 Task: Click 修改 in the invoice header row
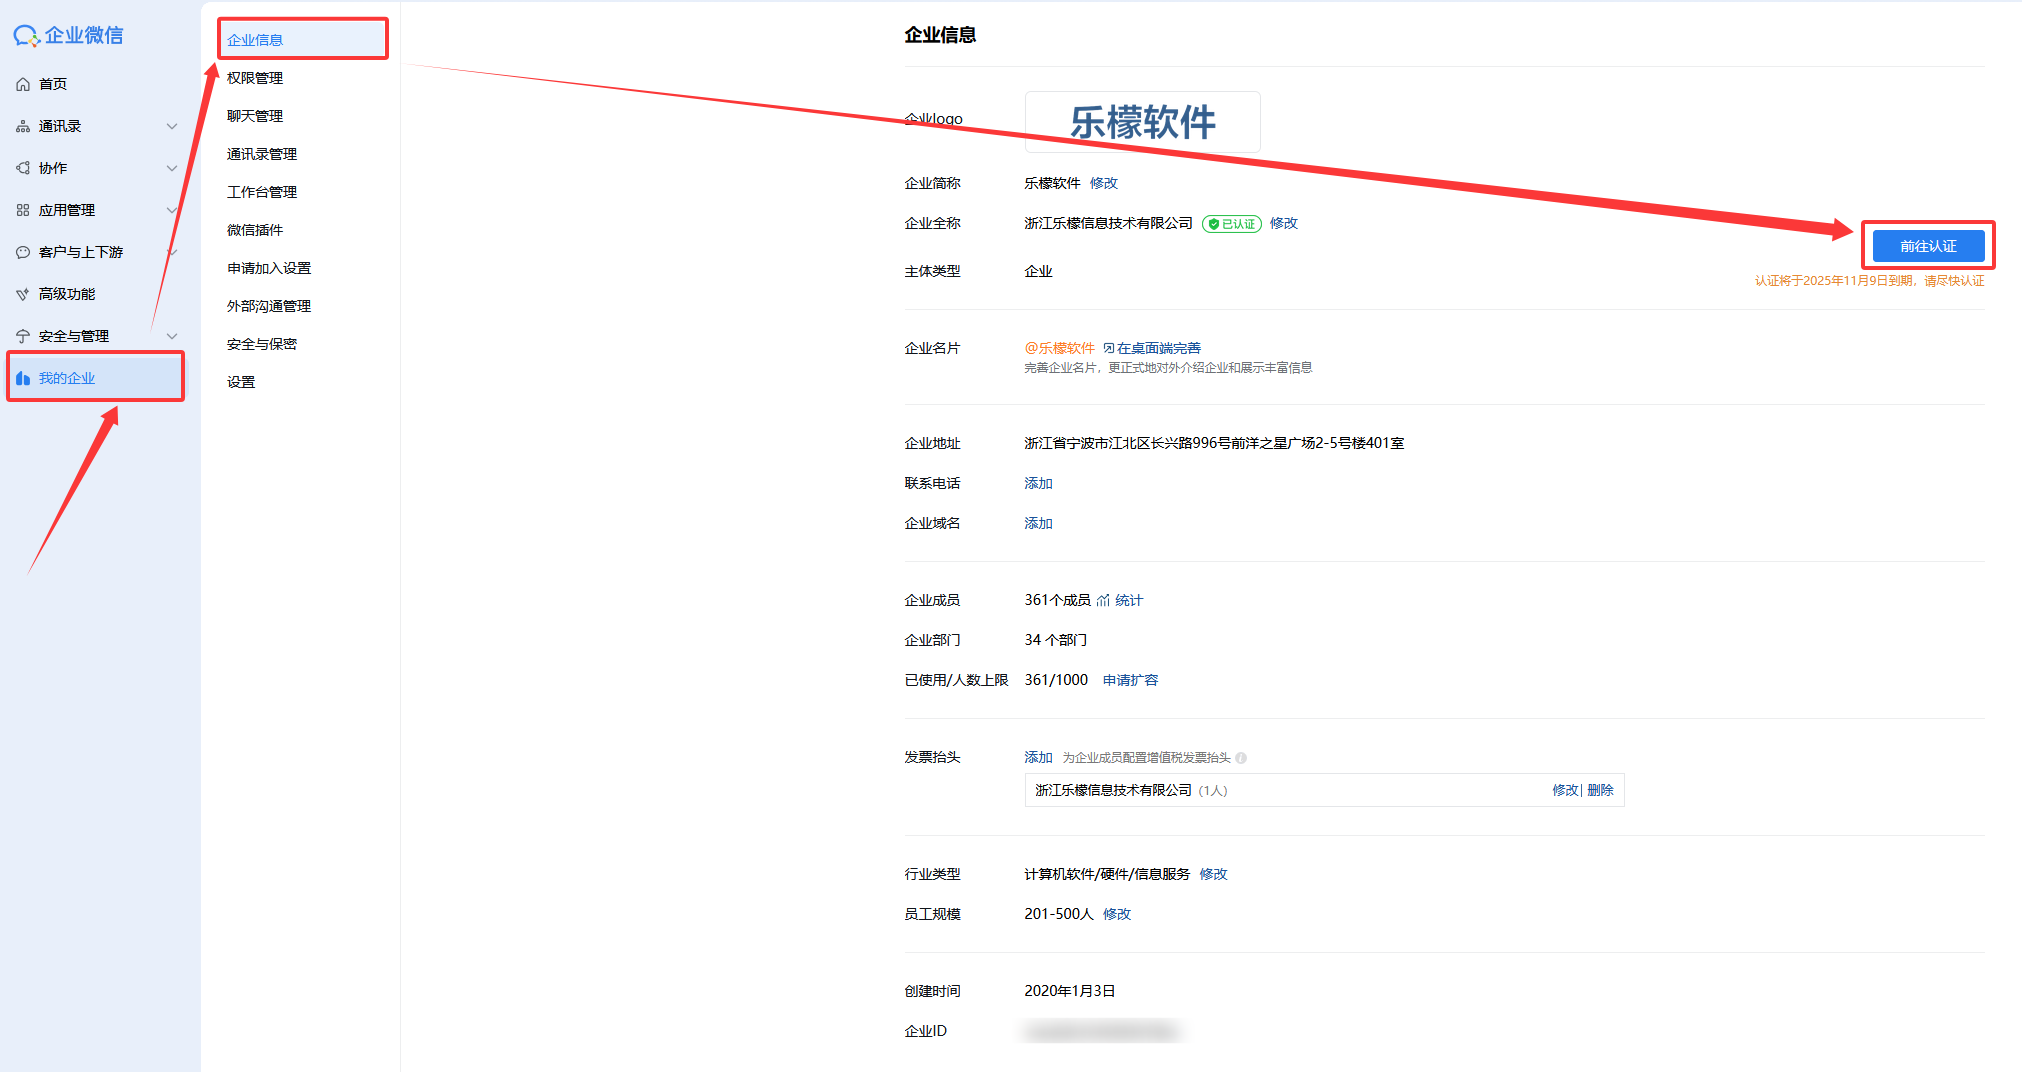(x=1565, y=790)
